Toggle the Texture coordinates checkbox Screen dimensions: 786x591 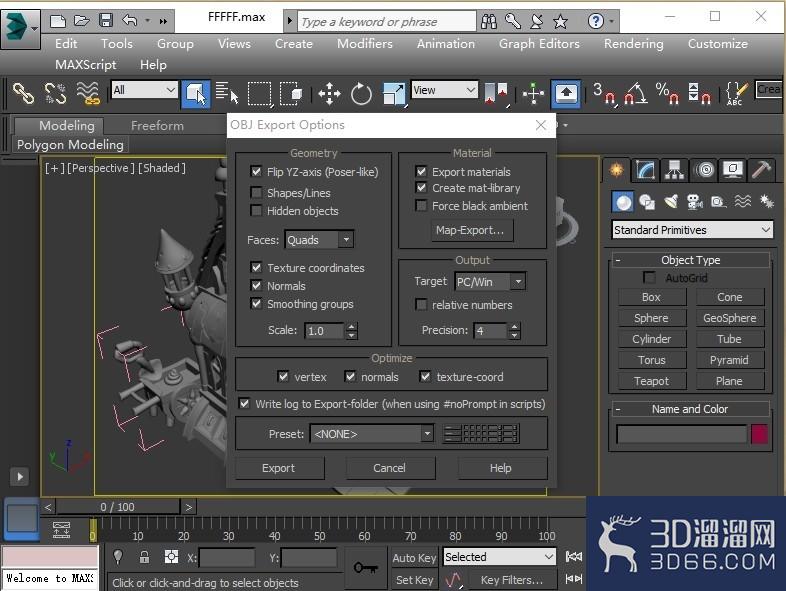pos(256,267)
